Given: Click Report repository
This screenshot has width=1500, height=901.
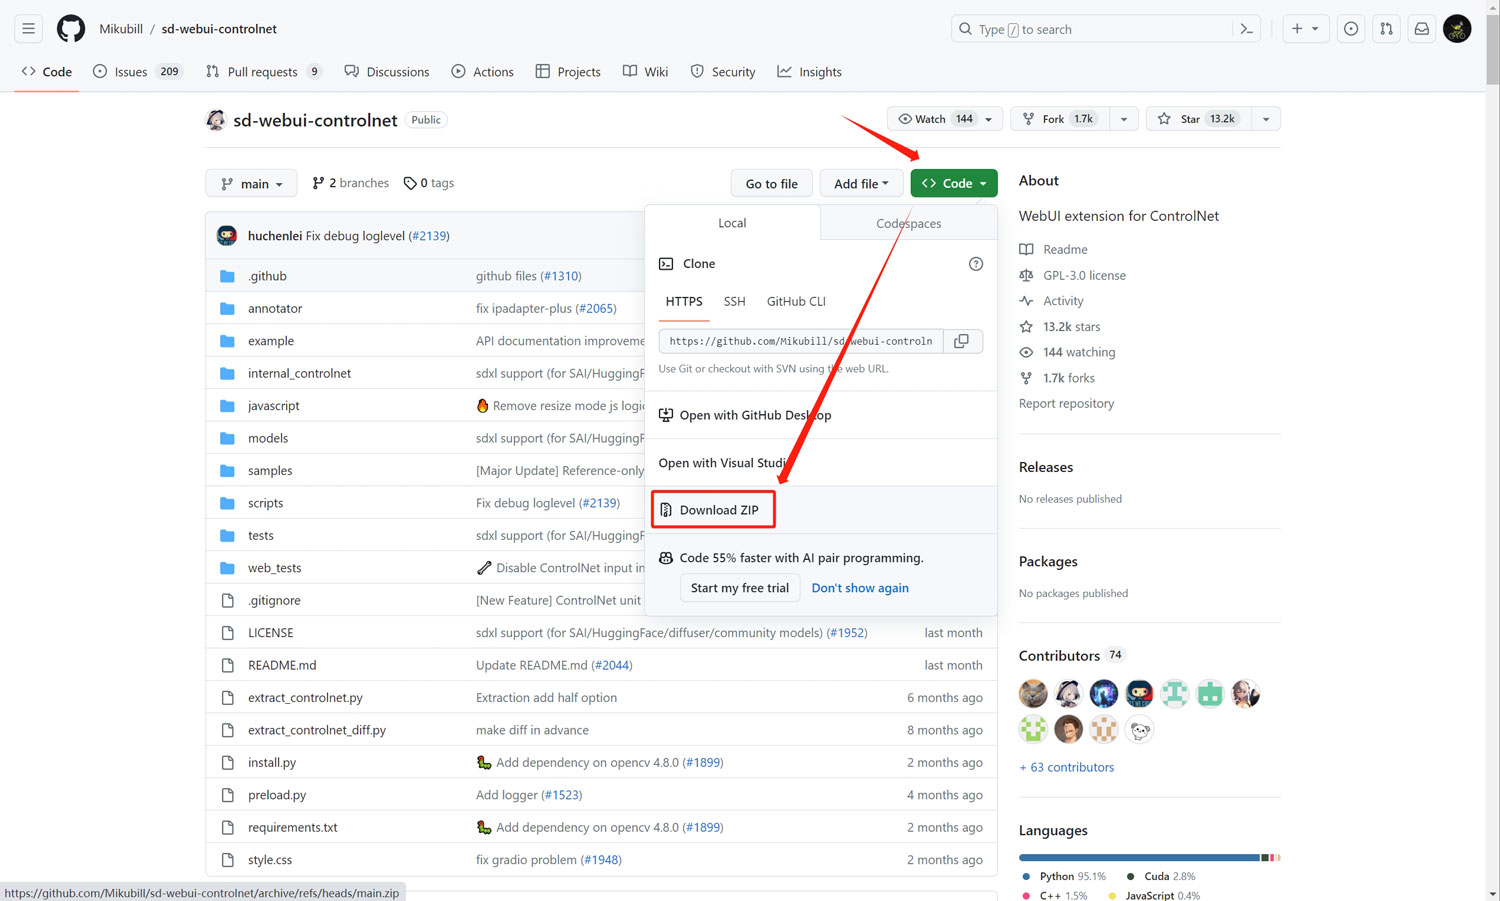Looking at the screenshot, I should point(1066,404).
